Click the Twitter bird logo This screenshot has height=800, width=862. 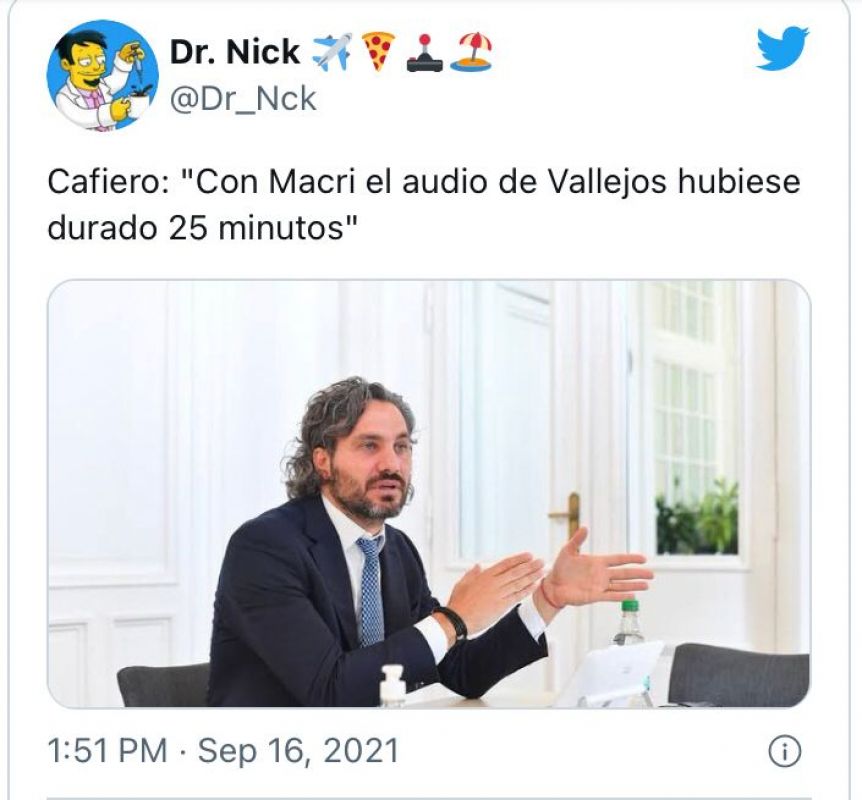click(x=782, y=47)
